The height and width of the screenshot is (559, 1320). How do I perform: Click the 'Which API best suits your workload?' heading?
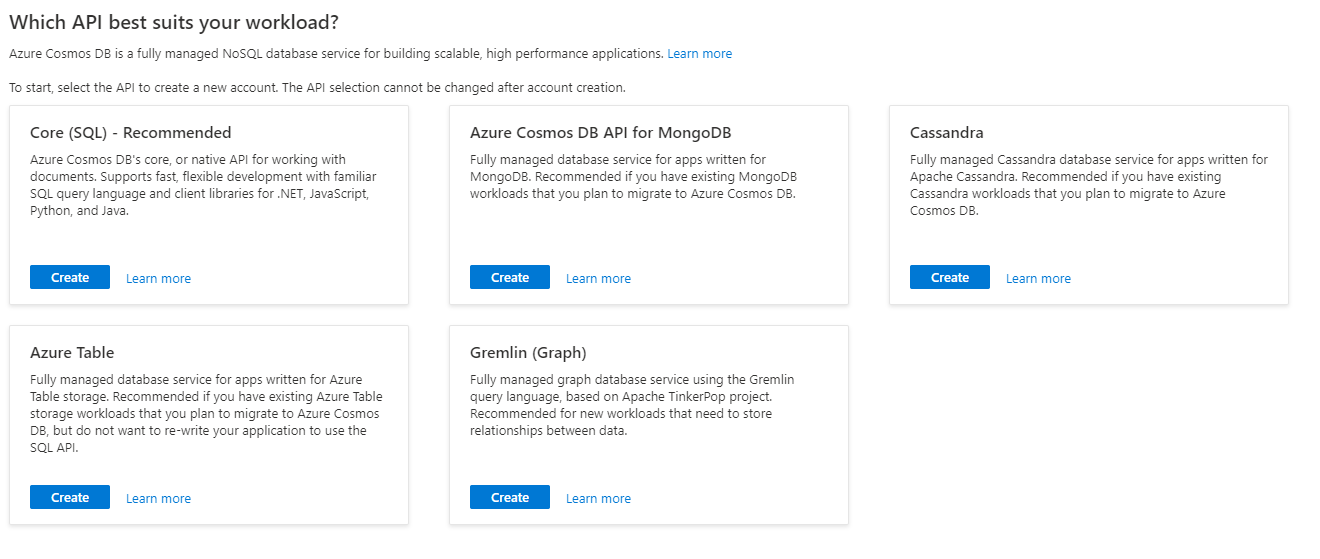173,21
